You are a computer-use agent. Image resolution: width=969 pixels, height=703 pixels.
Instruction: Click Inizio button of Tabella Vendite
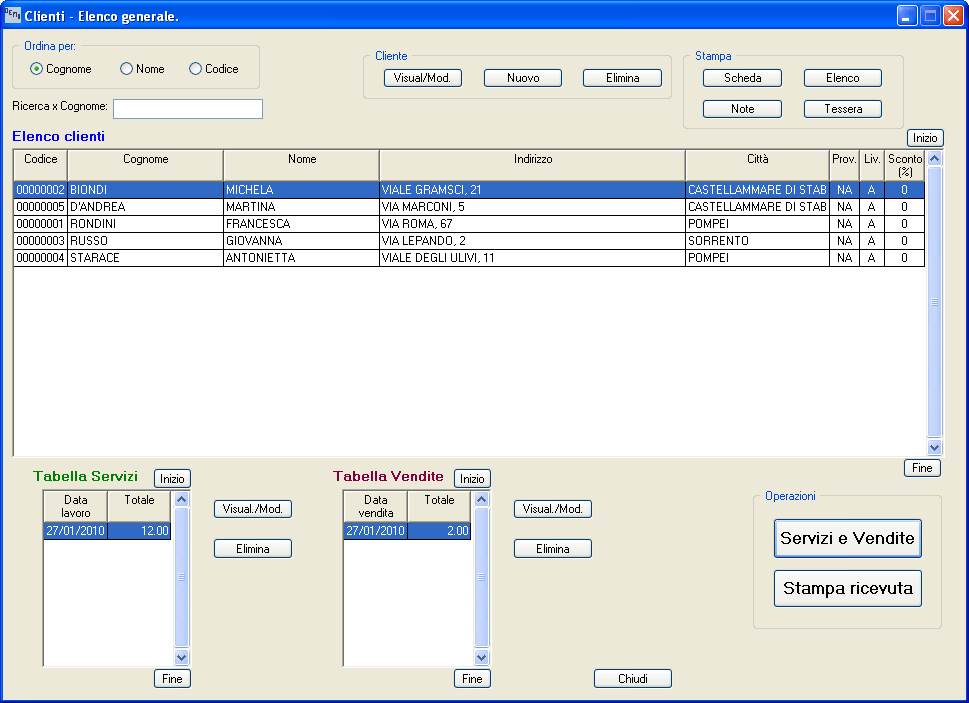click(x=472, y=479)
